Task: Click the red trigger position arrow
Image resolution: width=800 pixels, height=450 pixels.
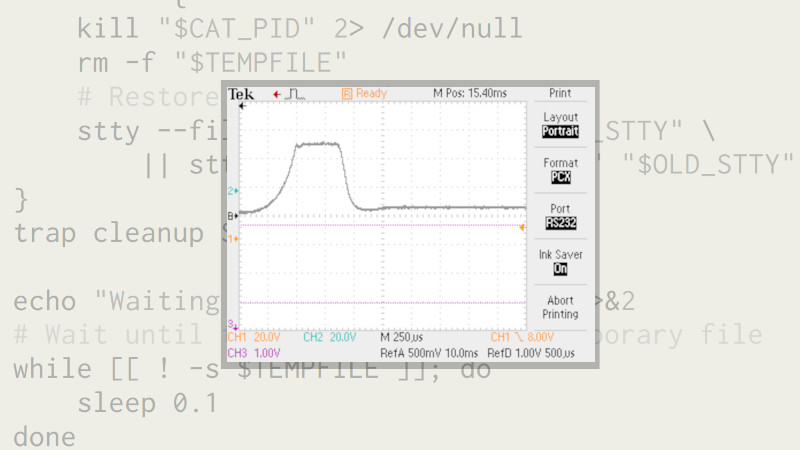Action: coord(277,94)
